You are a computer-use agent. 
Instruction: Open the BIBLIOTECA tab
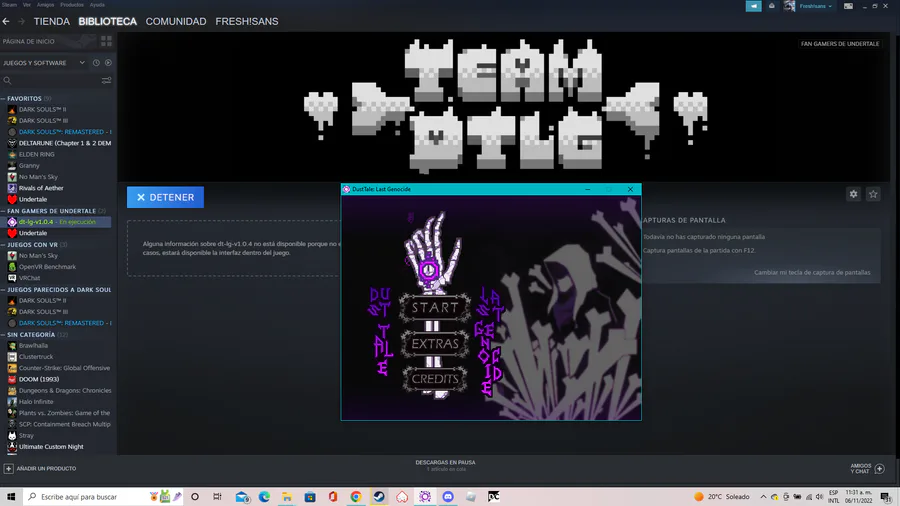107,21
